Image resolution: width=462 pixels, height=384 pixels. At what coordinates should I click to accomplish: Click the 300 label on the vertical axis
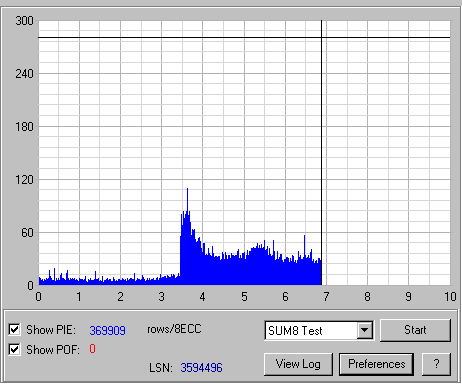pyautogui.click(x=24, y=21)
